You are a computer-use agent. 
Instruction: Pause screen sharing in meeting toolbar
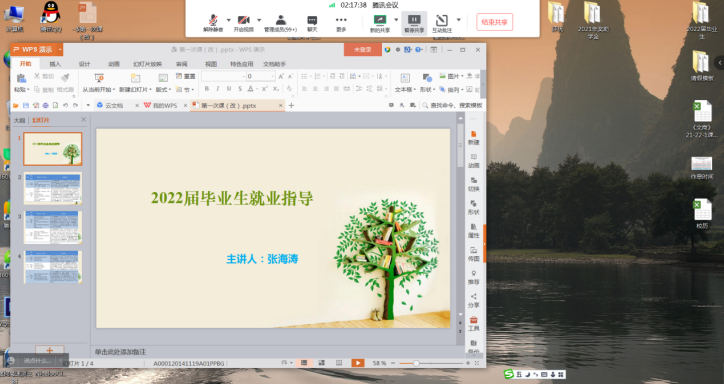pyautogui.click(x=414, y=23)
